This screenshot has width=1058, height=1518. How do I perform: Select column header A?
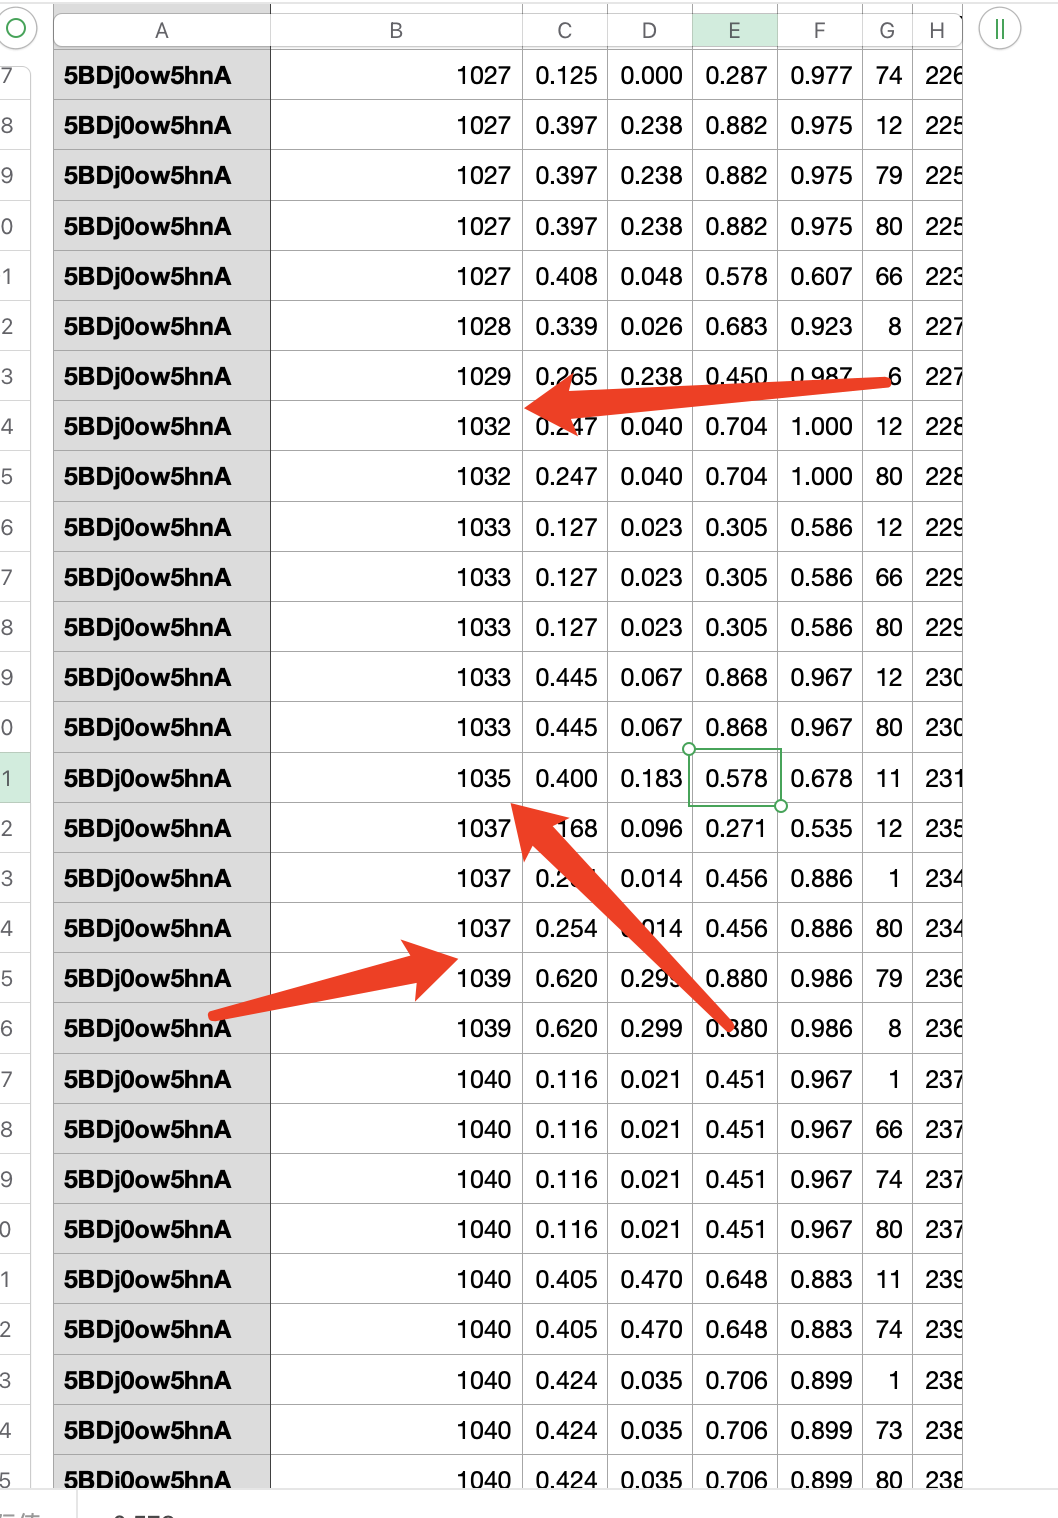(160, 30)
